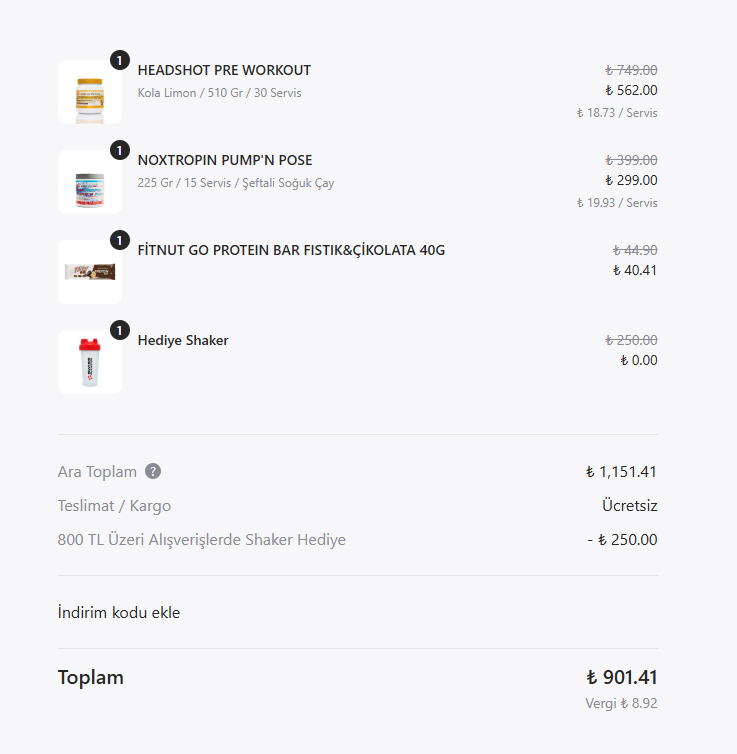The image size is (737, 754).
Task: Click the Teslimat / Kargo Ücretsiz value
Action: [629, 505]
